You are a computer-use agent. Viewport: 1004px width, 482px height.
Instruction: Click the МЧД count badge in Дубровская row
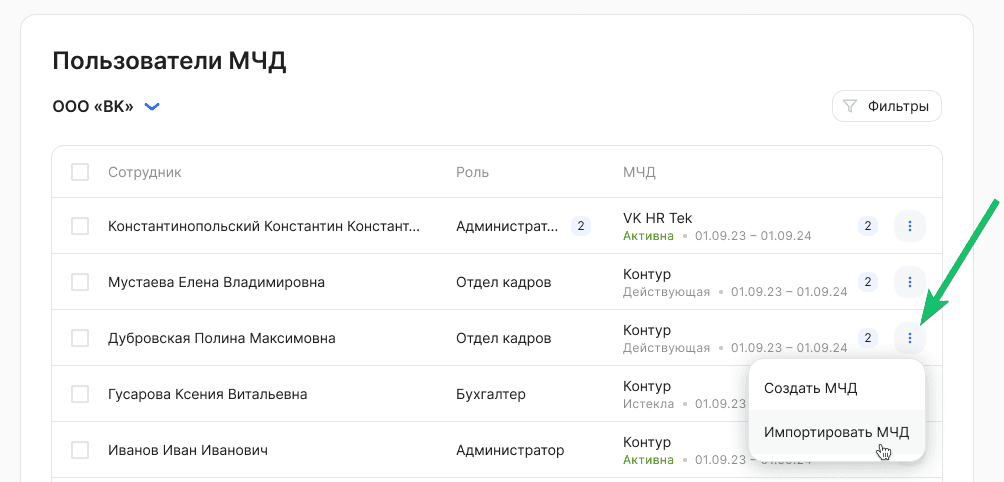click(x=868, y=338)
